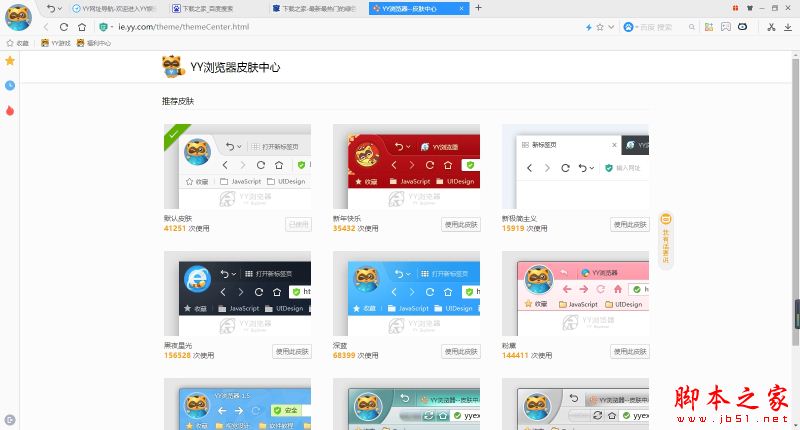Apply the 新极简主义 skin with 使用此皮肤

pos(630,224)
